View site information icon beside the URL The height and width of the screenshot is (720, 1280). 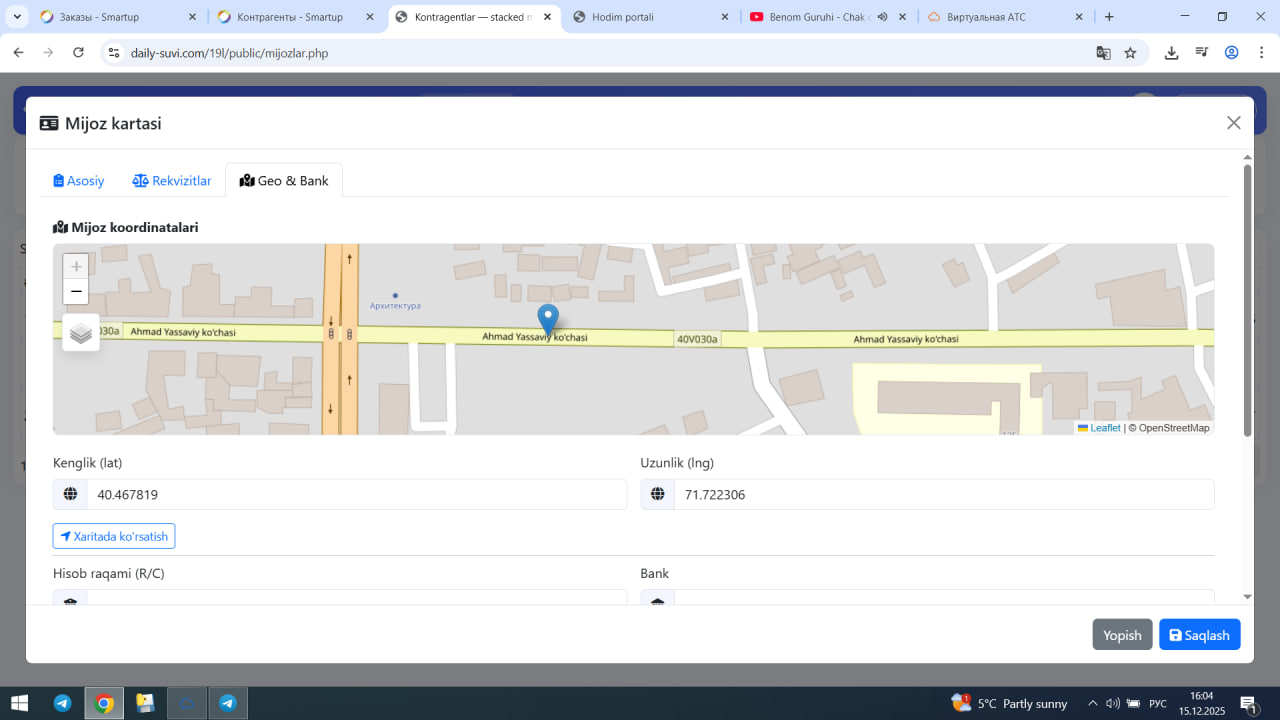(113, 53)
